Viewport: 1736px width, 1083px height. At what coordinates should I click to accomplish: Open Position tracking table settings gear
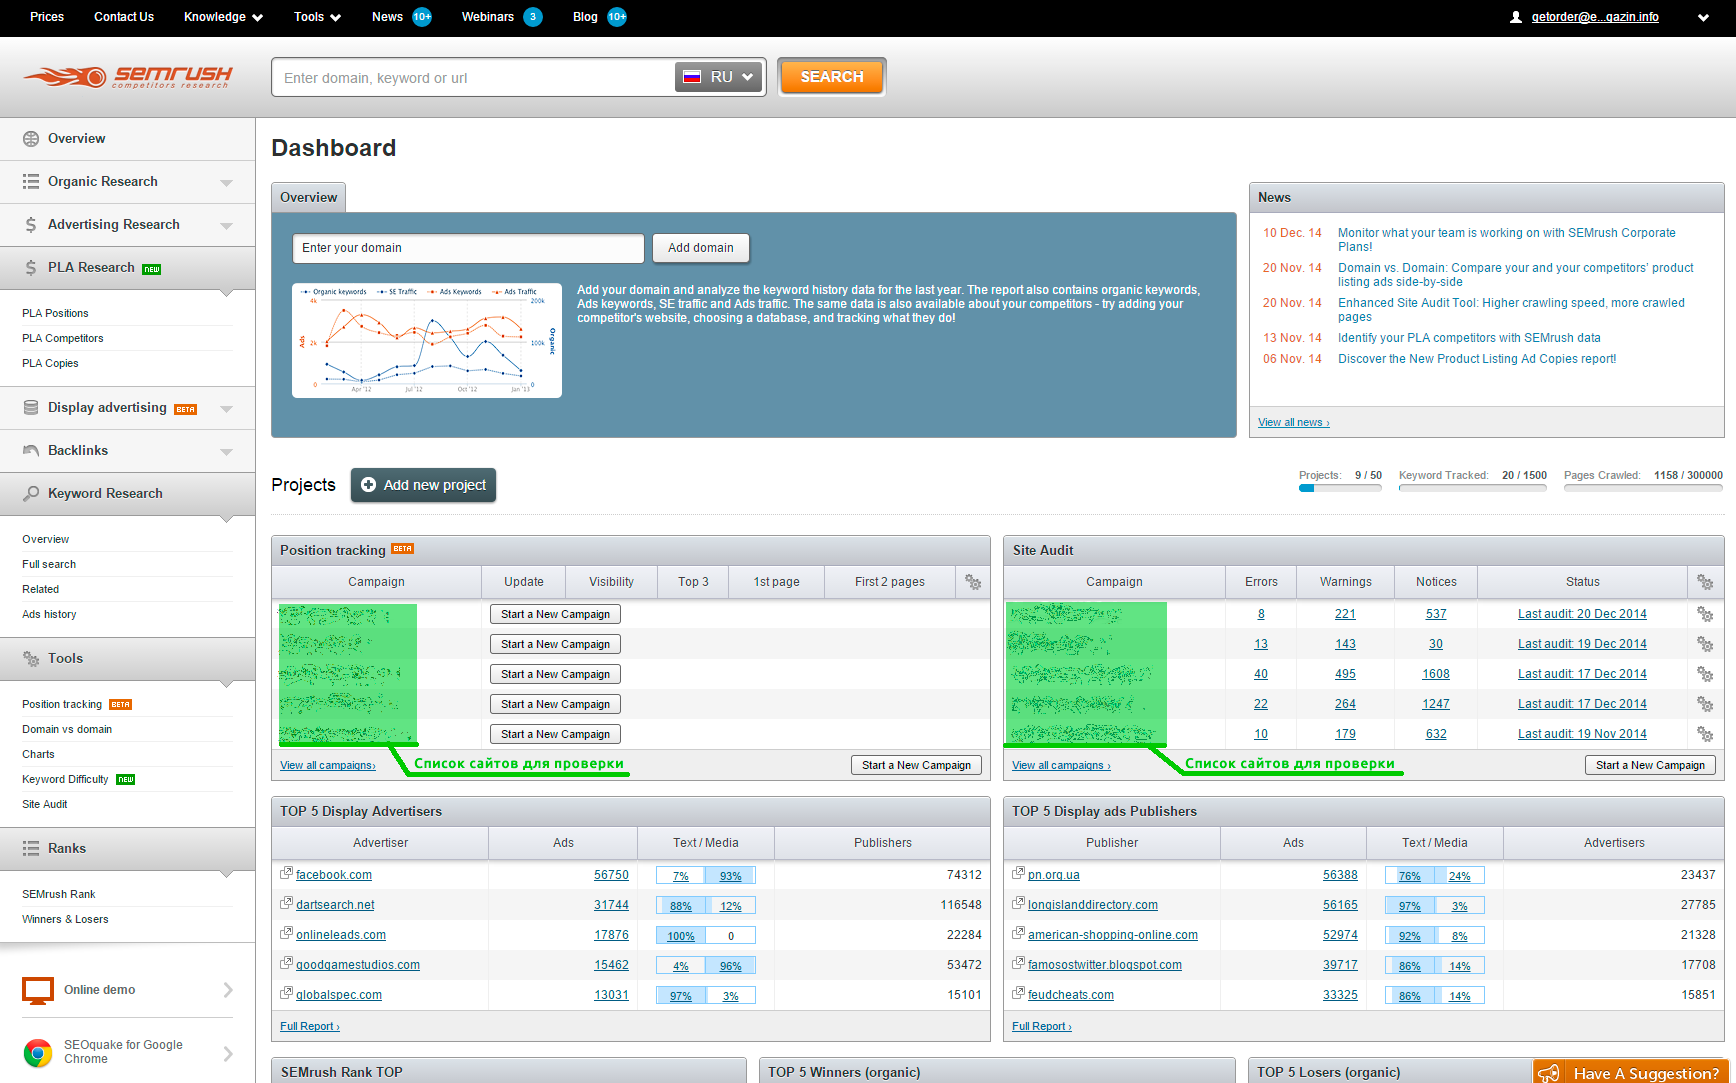[x=973, y=582]
